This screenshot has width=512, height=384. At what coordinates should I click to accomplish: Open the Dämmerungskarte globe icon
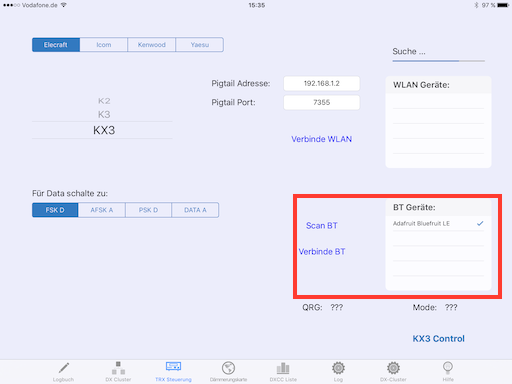(x=228, y=368)
